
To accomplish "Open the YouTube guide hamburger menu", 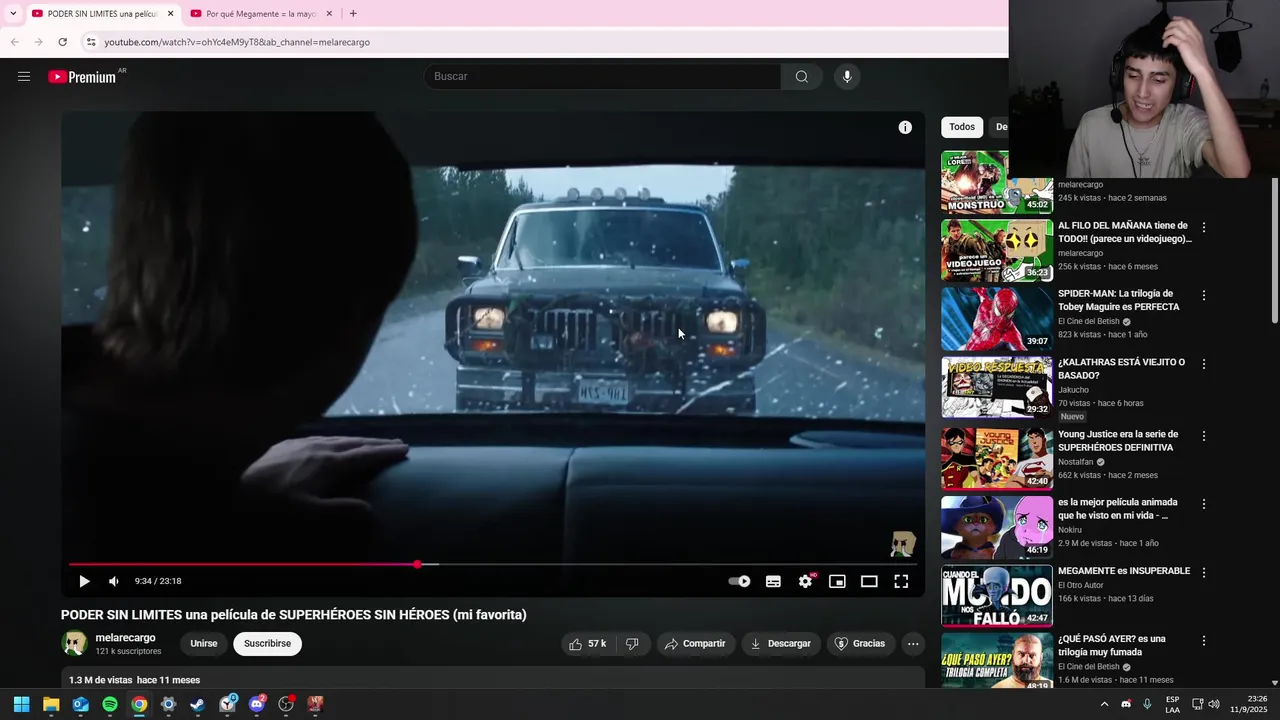I will 24,77.
